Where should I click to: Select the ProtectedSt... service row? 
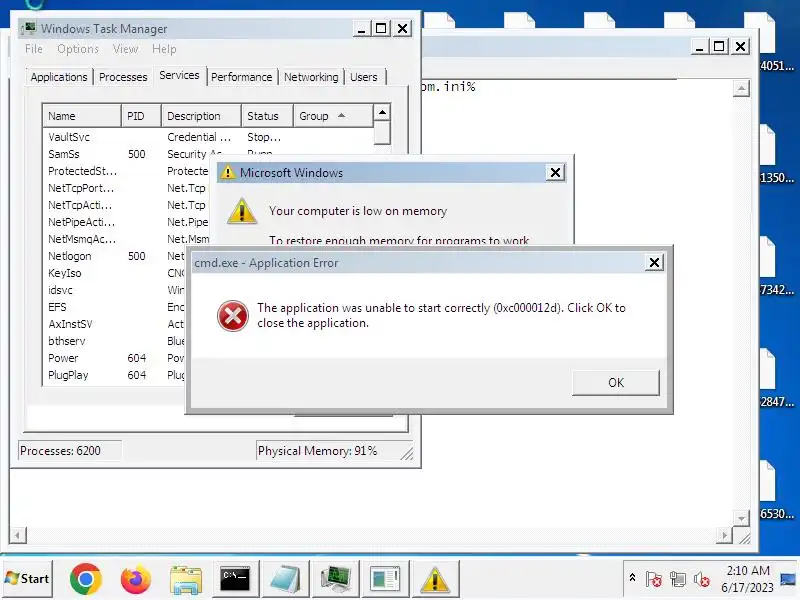(x=126, y=171)
